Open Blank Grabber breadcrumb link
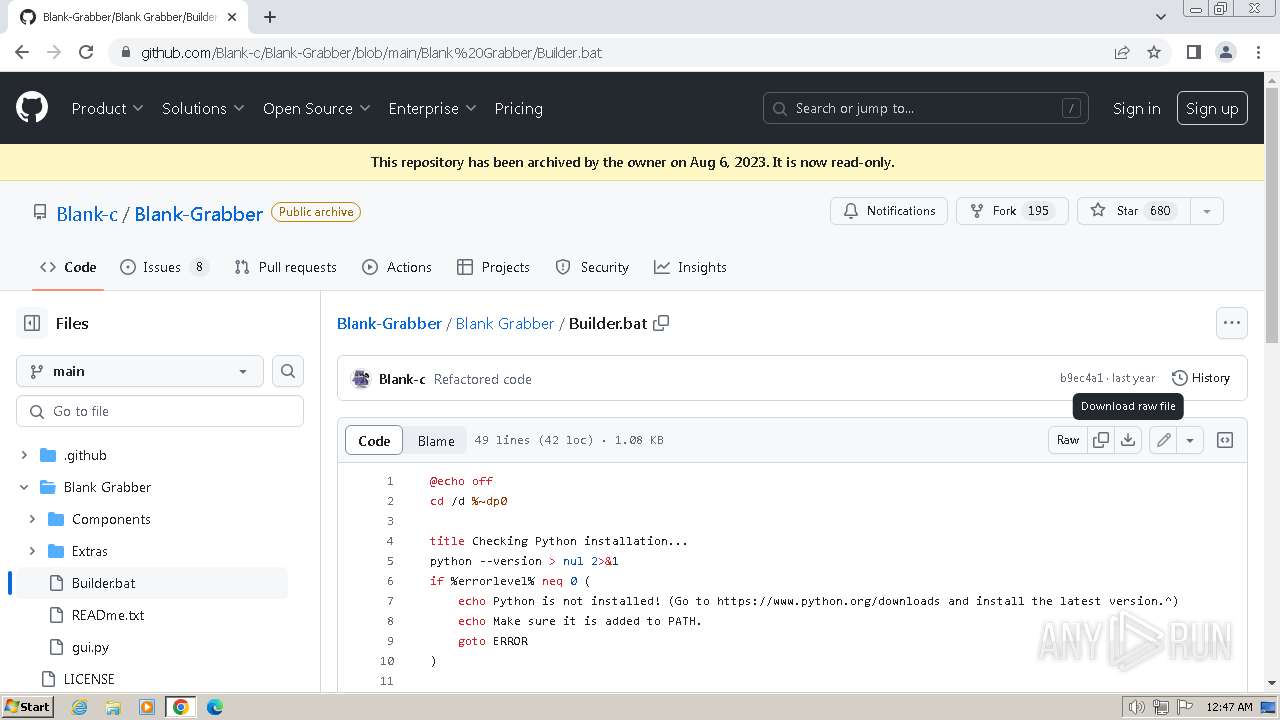The height and width of the screenshot is (720, 1280). pos(505,323)
